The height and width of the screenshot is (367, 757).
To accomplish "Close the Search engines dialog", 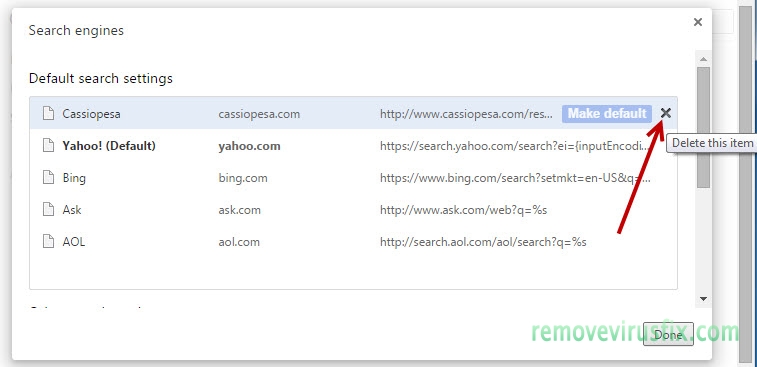I will pos(698,22).
